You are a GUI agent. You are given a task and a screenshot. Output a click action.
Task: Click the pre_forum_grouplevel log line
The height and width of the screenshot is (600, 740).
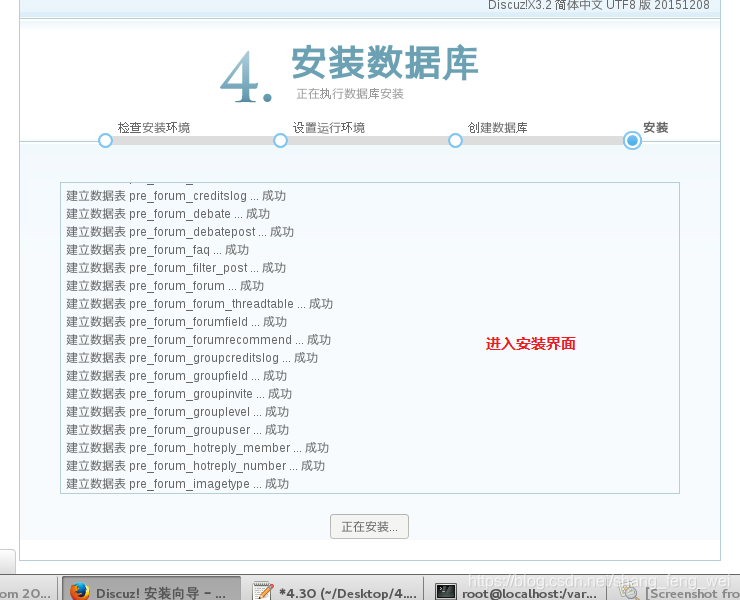click(177, 412)
